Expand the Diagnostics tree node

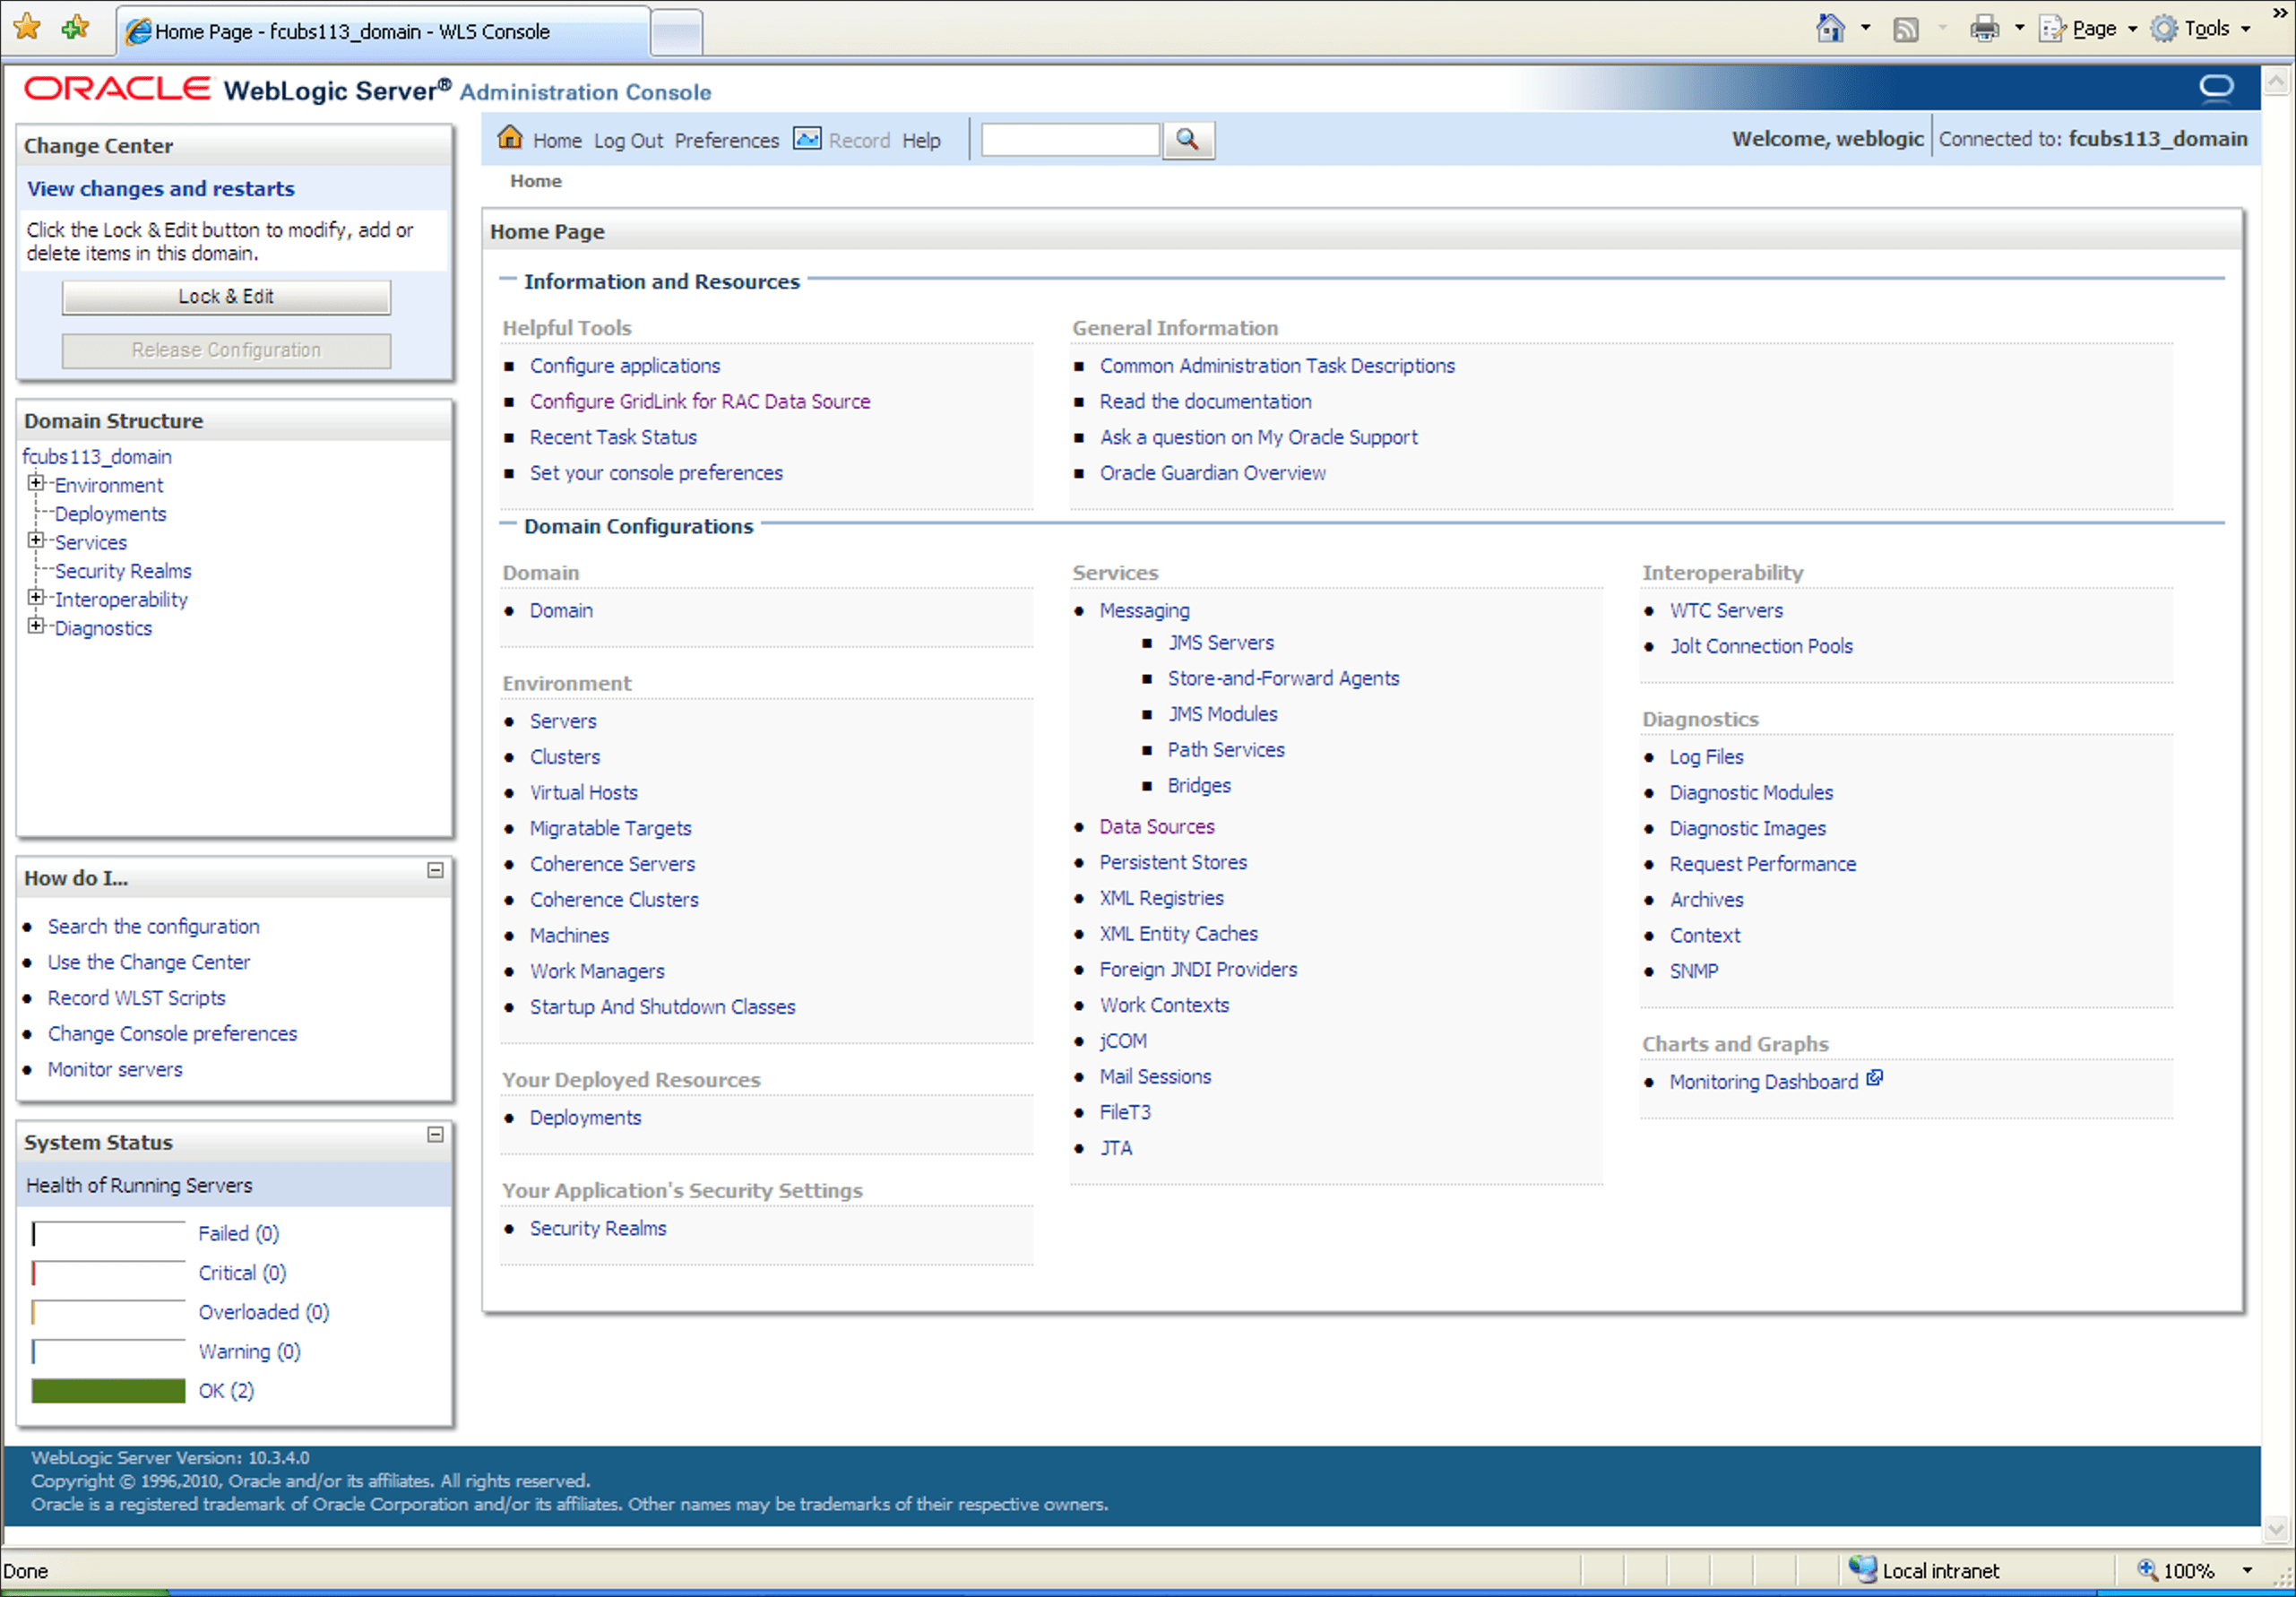(36, 627)
